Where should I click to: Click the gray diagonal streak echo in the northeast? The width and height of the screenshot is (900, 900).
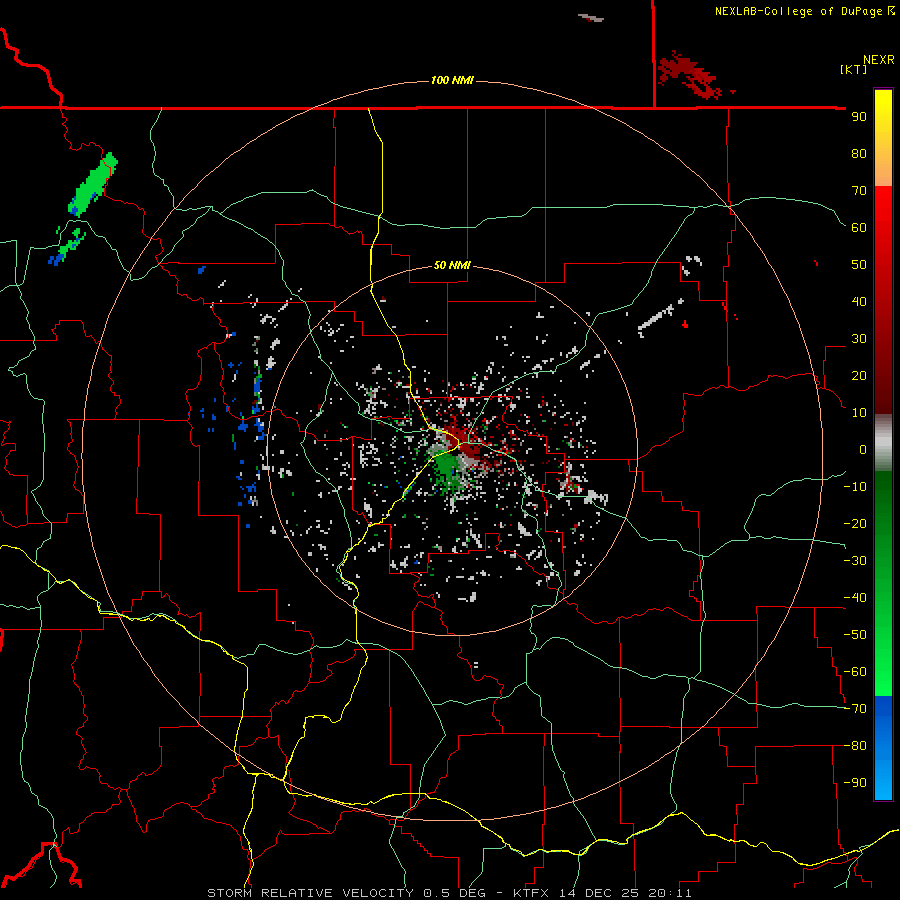click(660, 317)
